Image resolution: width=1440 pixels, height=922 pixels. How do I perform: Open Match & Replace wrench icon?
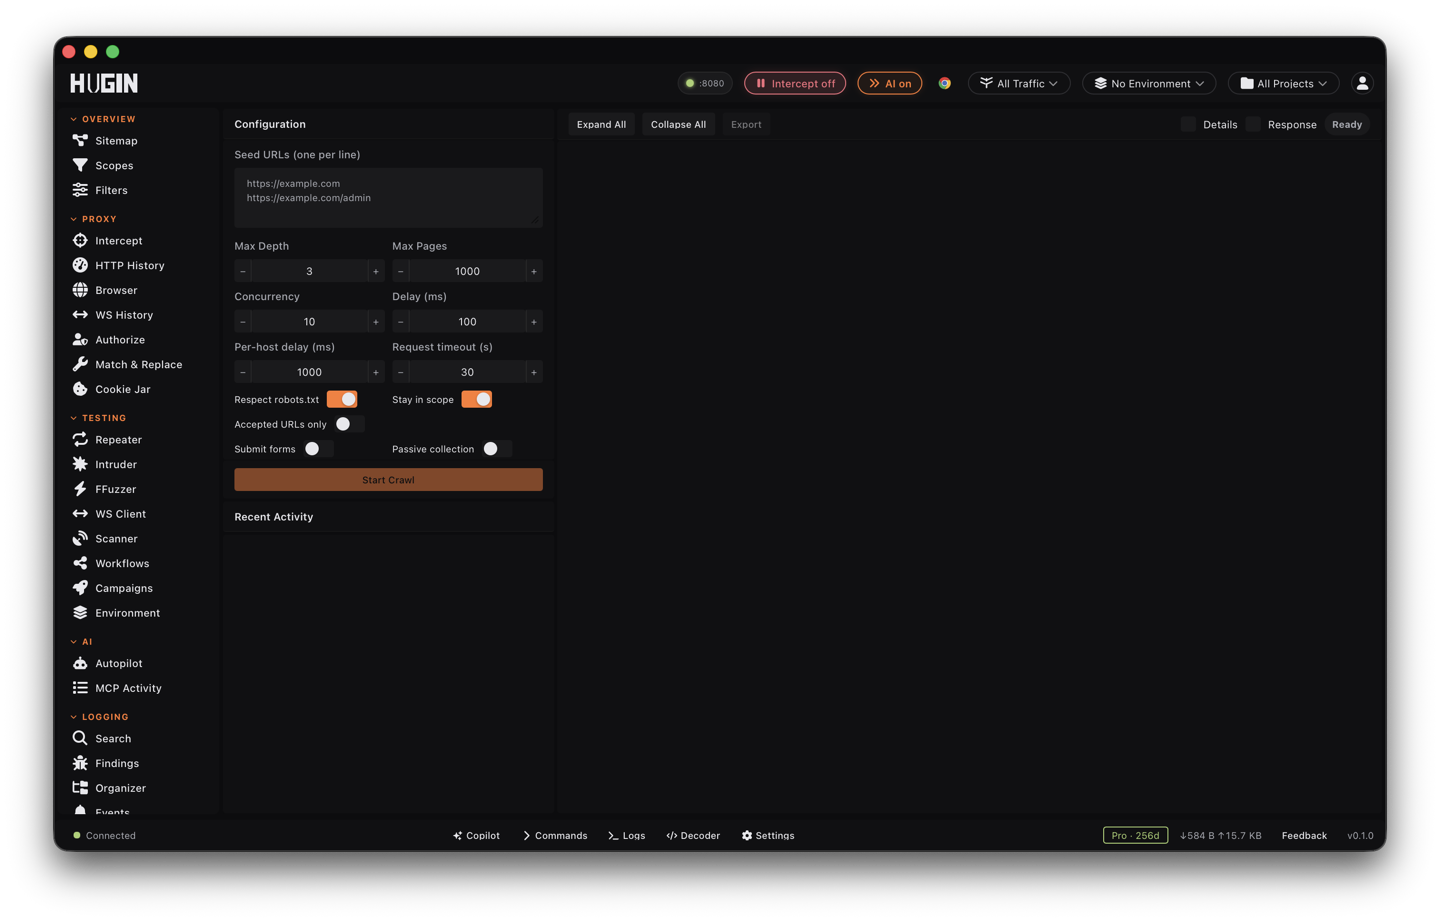(80, 364)
